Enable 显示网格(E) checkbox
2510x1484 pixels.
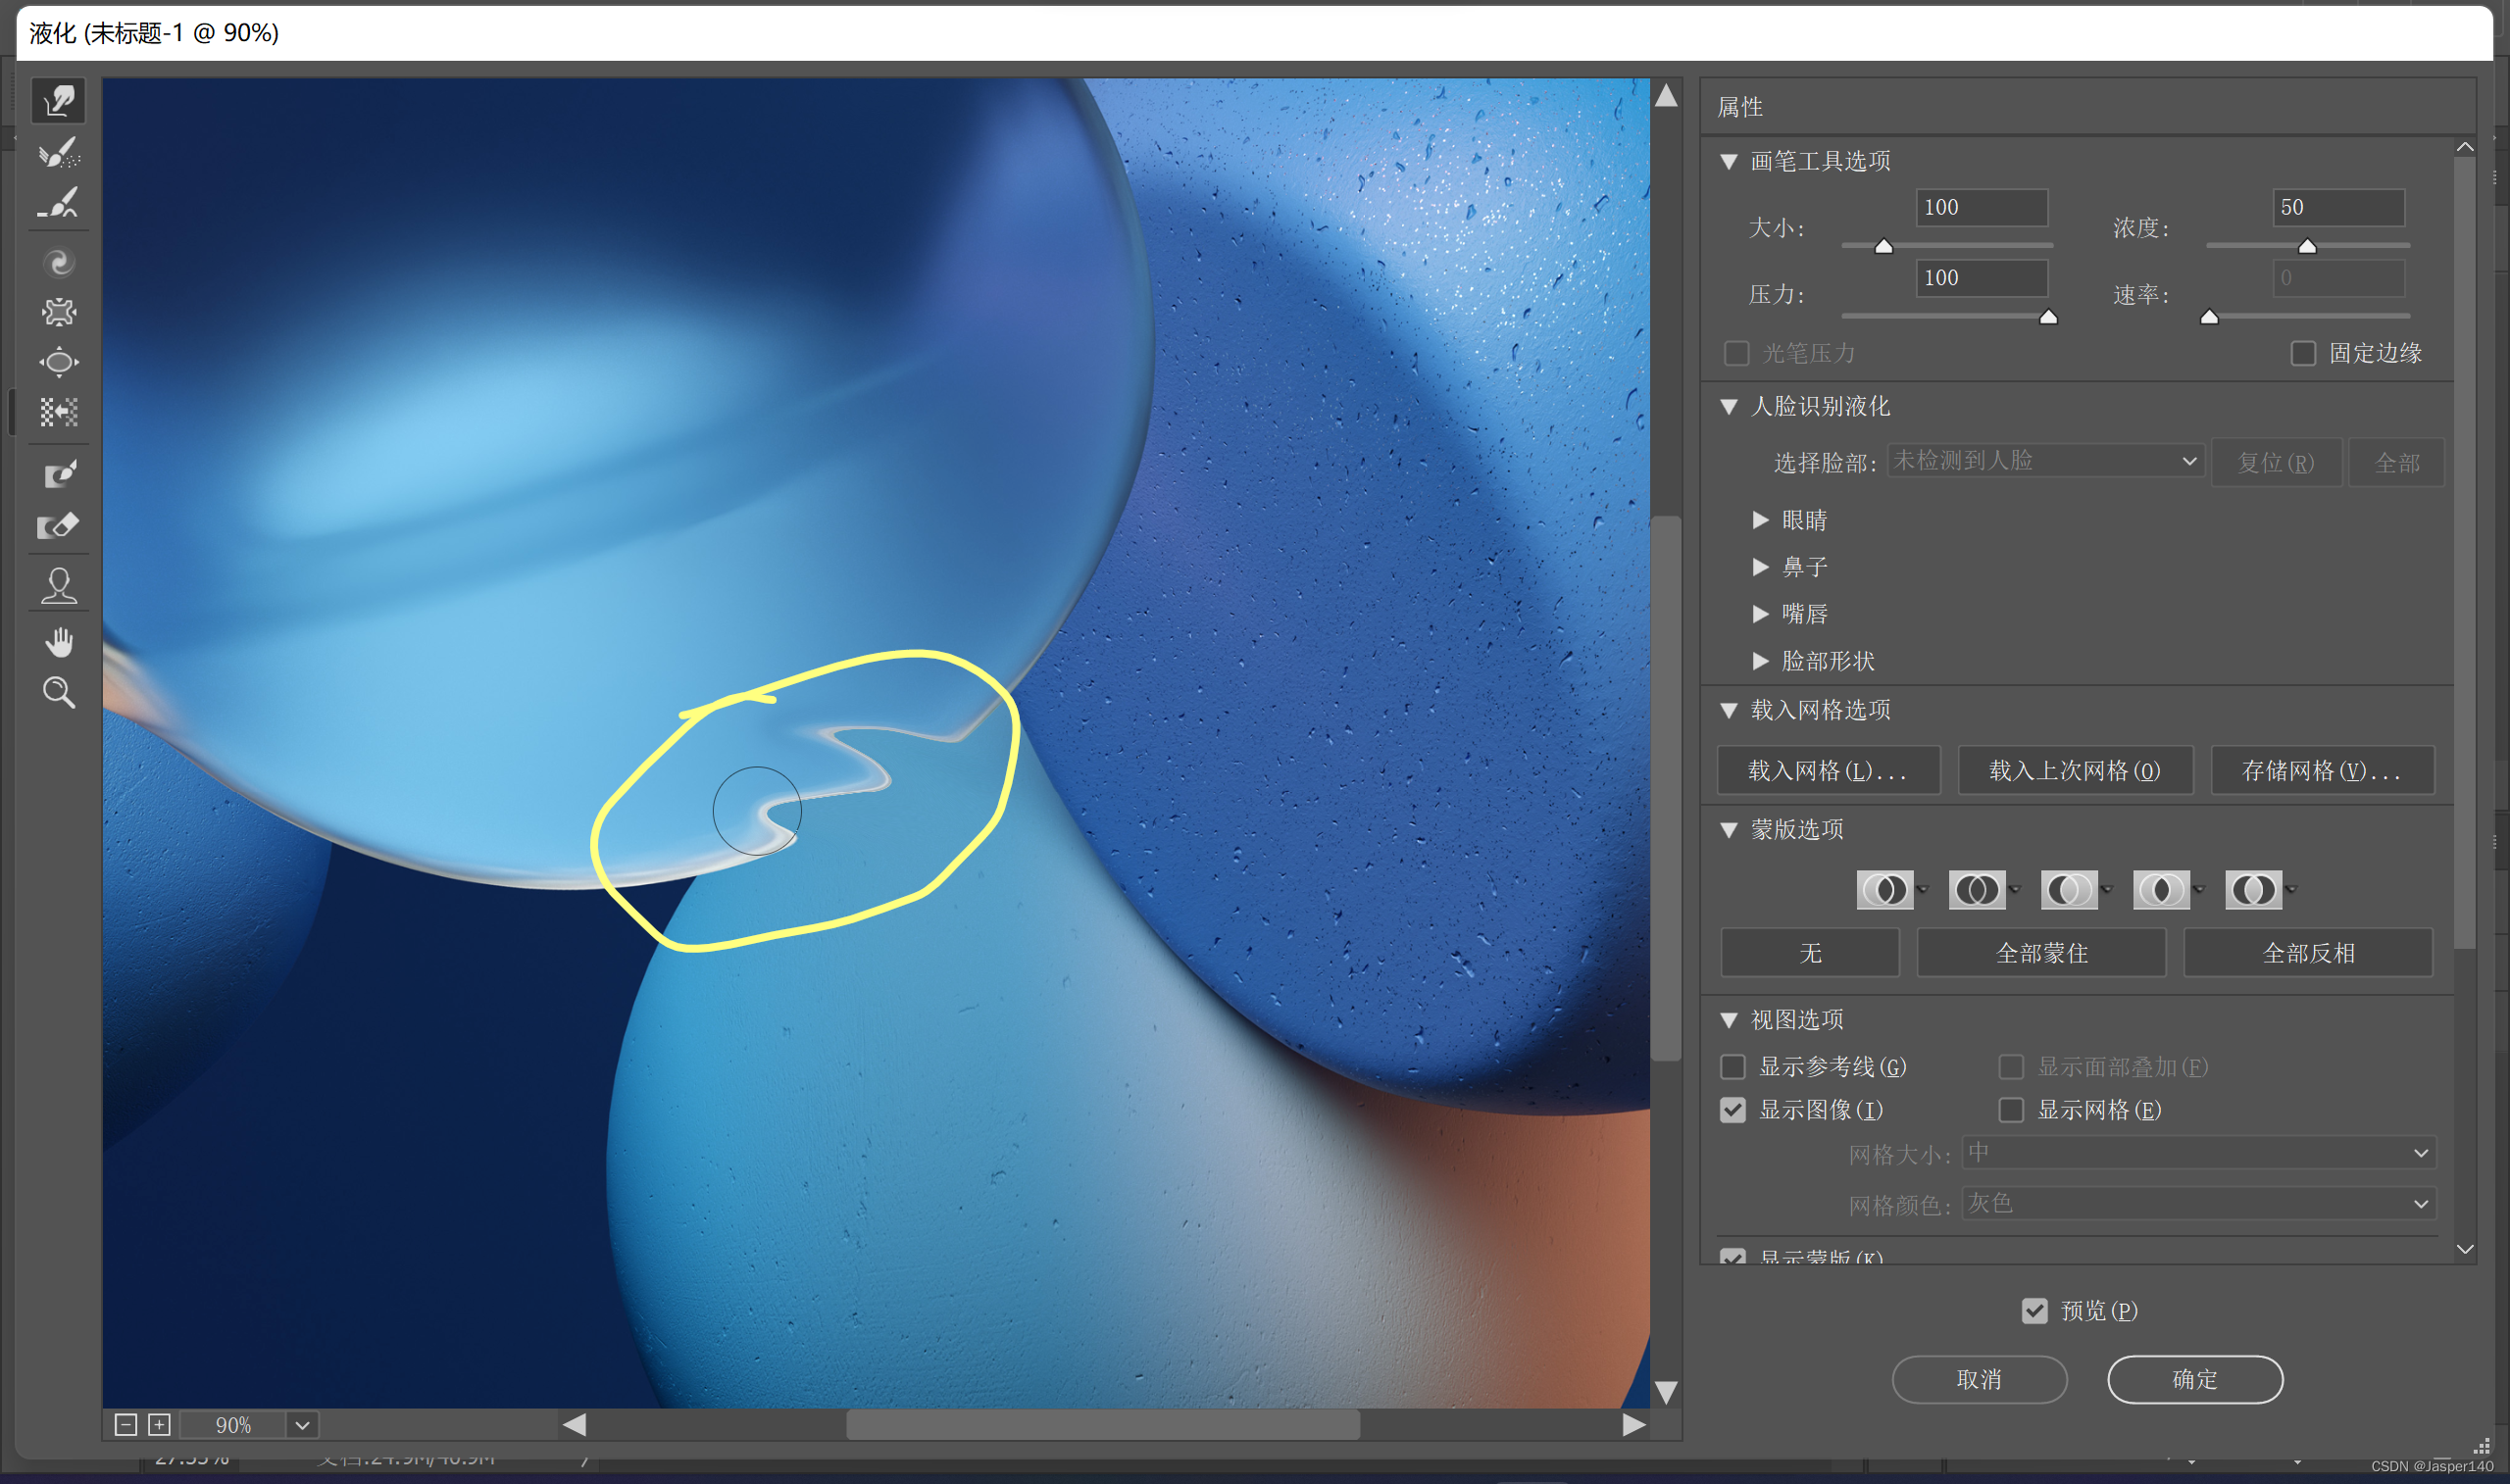[2011, 1110]
